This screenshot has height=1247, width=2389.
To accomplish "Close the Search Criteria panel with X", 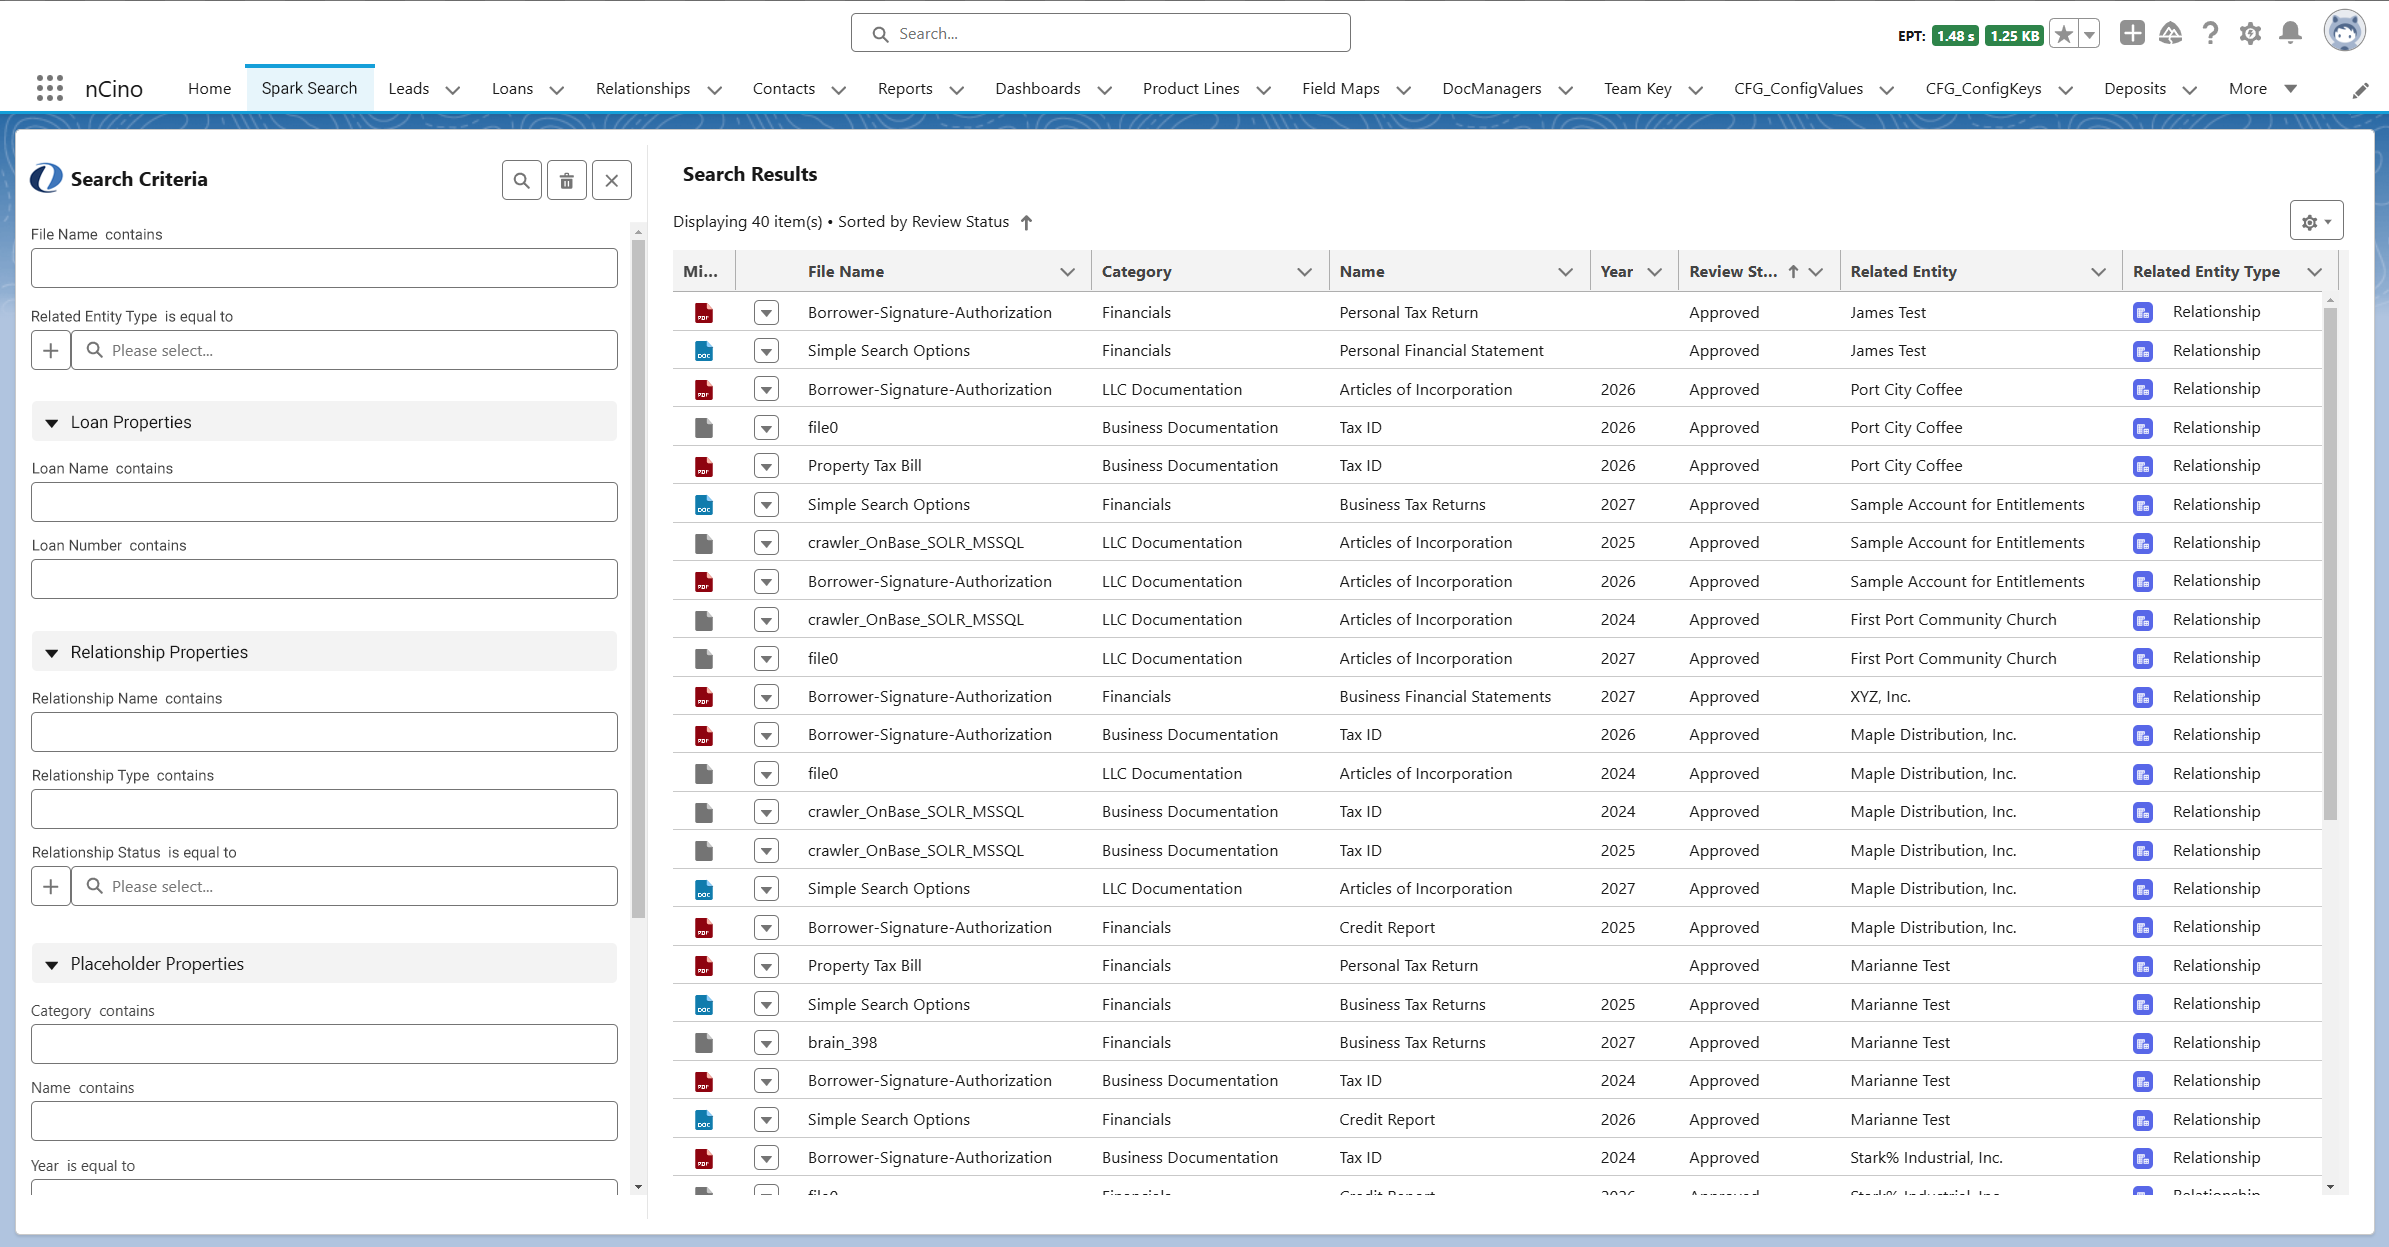I will [611, 180].
